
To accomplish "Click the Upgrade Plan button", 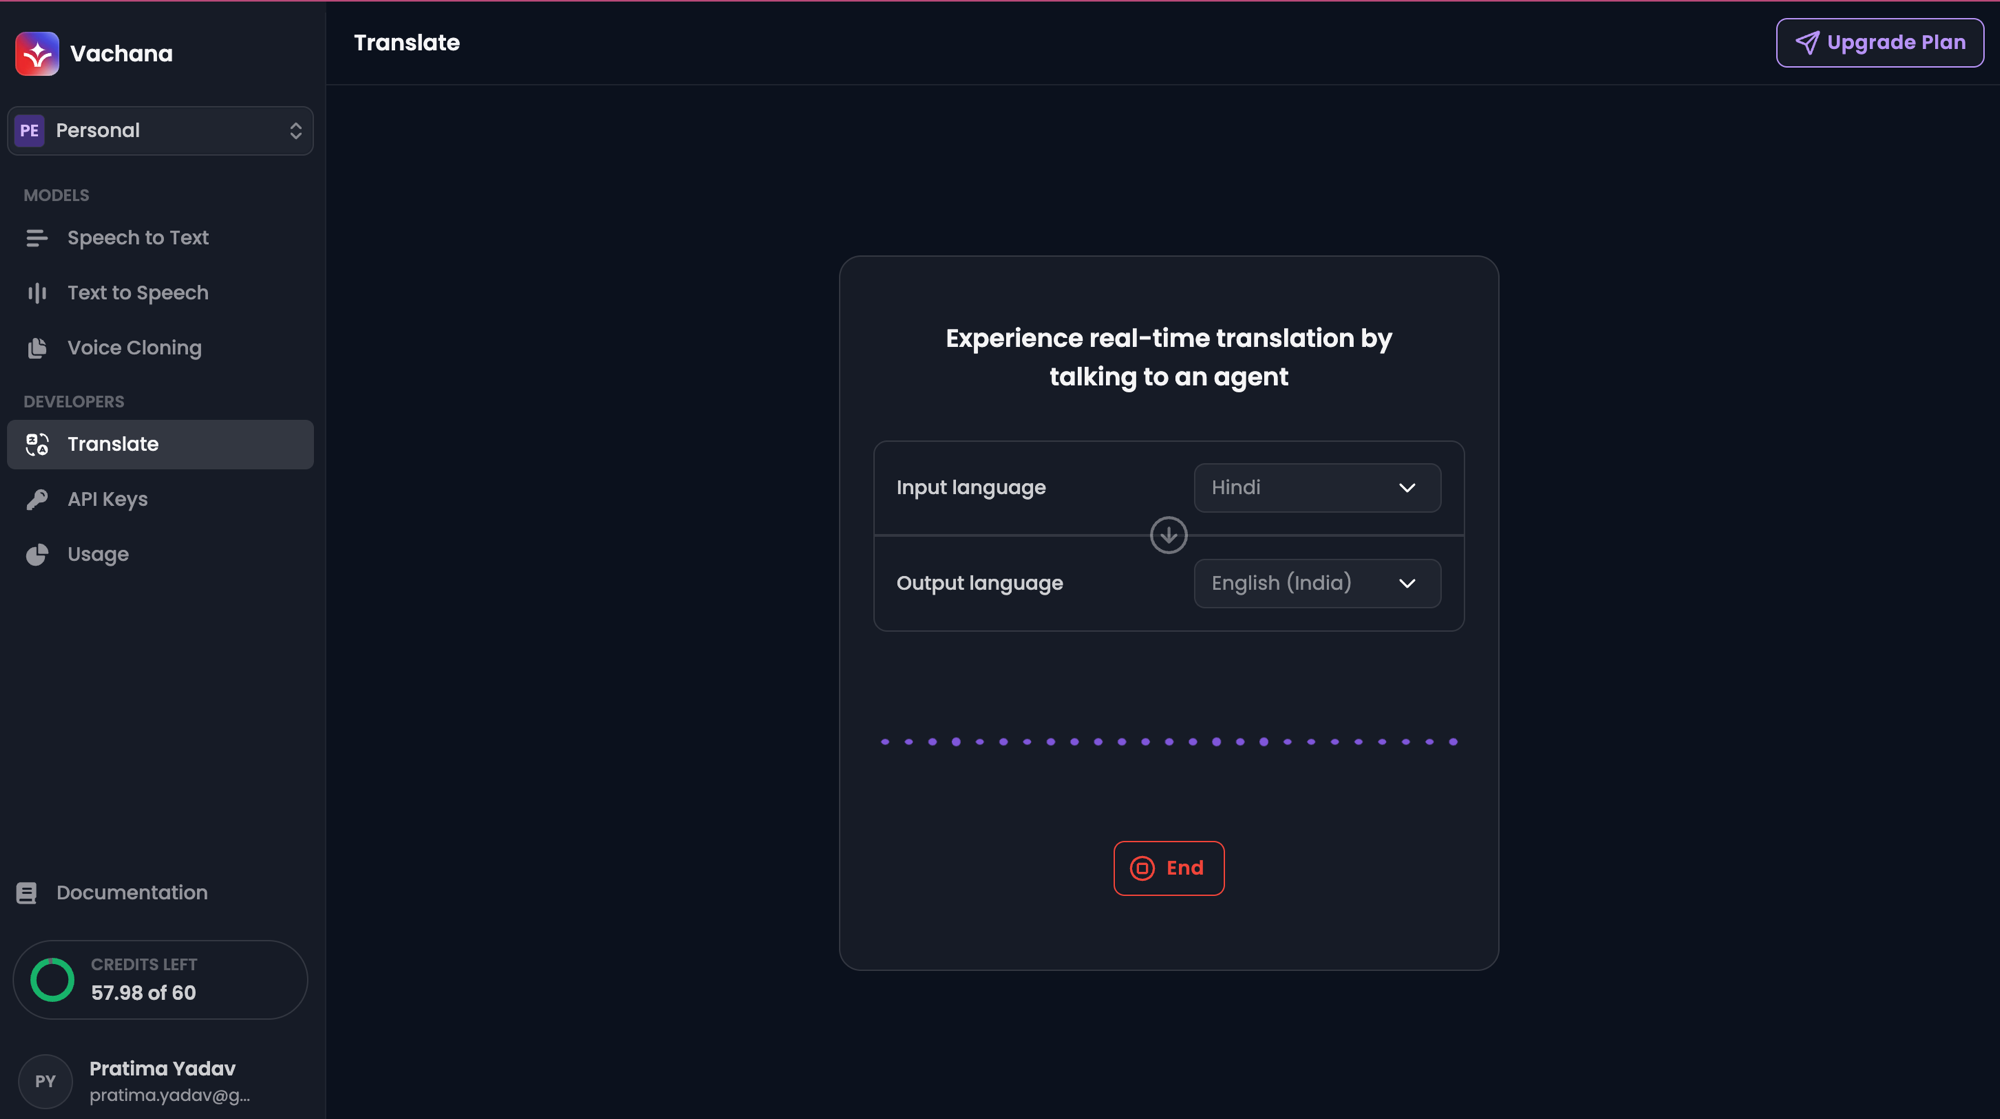I will [1879, 43].
